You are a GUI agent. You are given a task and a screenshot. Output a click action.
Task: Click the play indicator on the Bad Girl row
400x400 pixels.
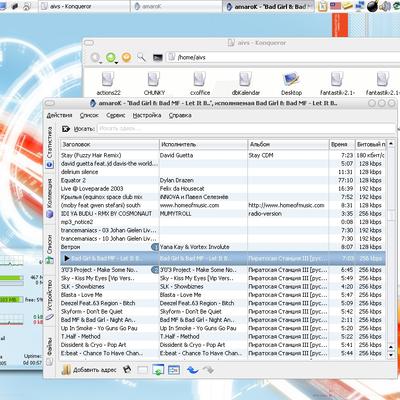point(67,258)
